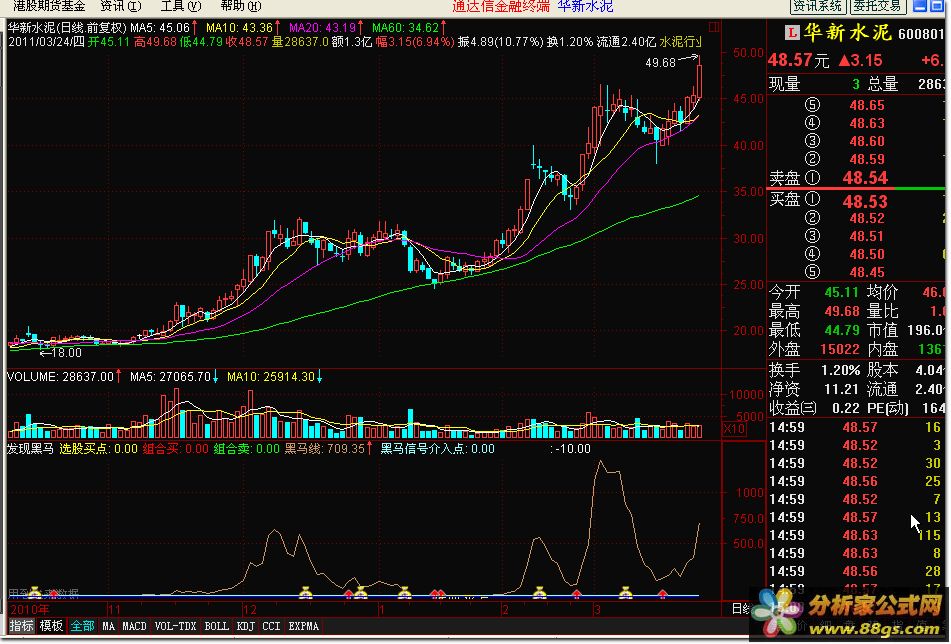Image resolution: width=951 pixels, height=644 pixels.
Task: Click the 选股买点: 0.00 label
Action: coord(98,449)
